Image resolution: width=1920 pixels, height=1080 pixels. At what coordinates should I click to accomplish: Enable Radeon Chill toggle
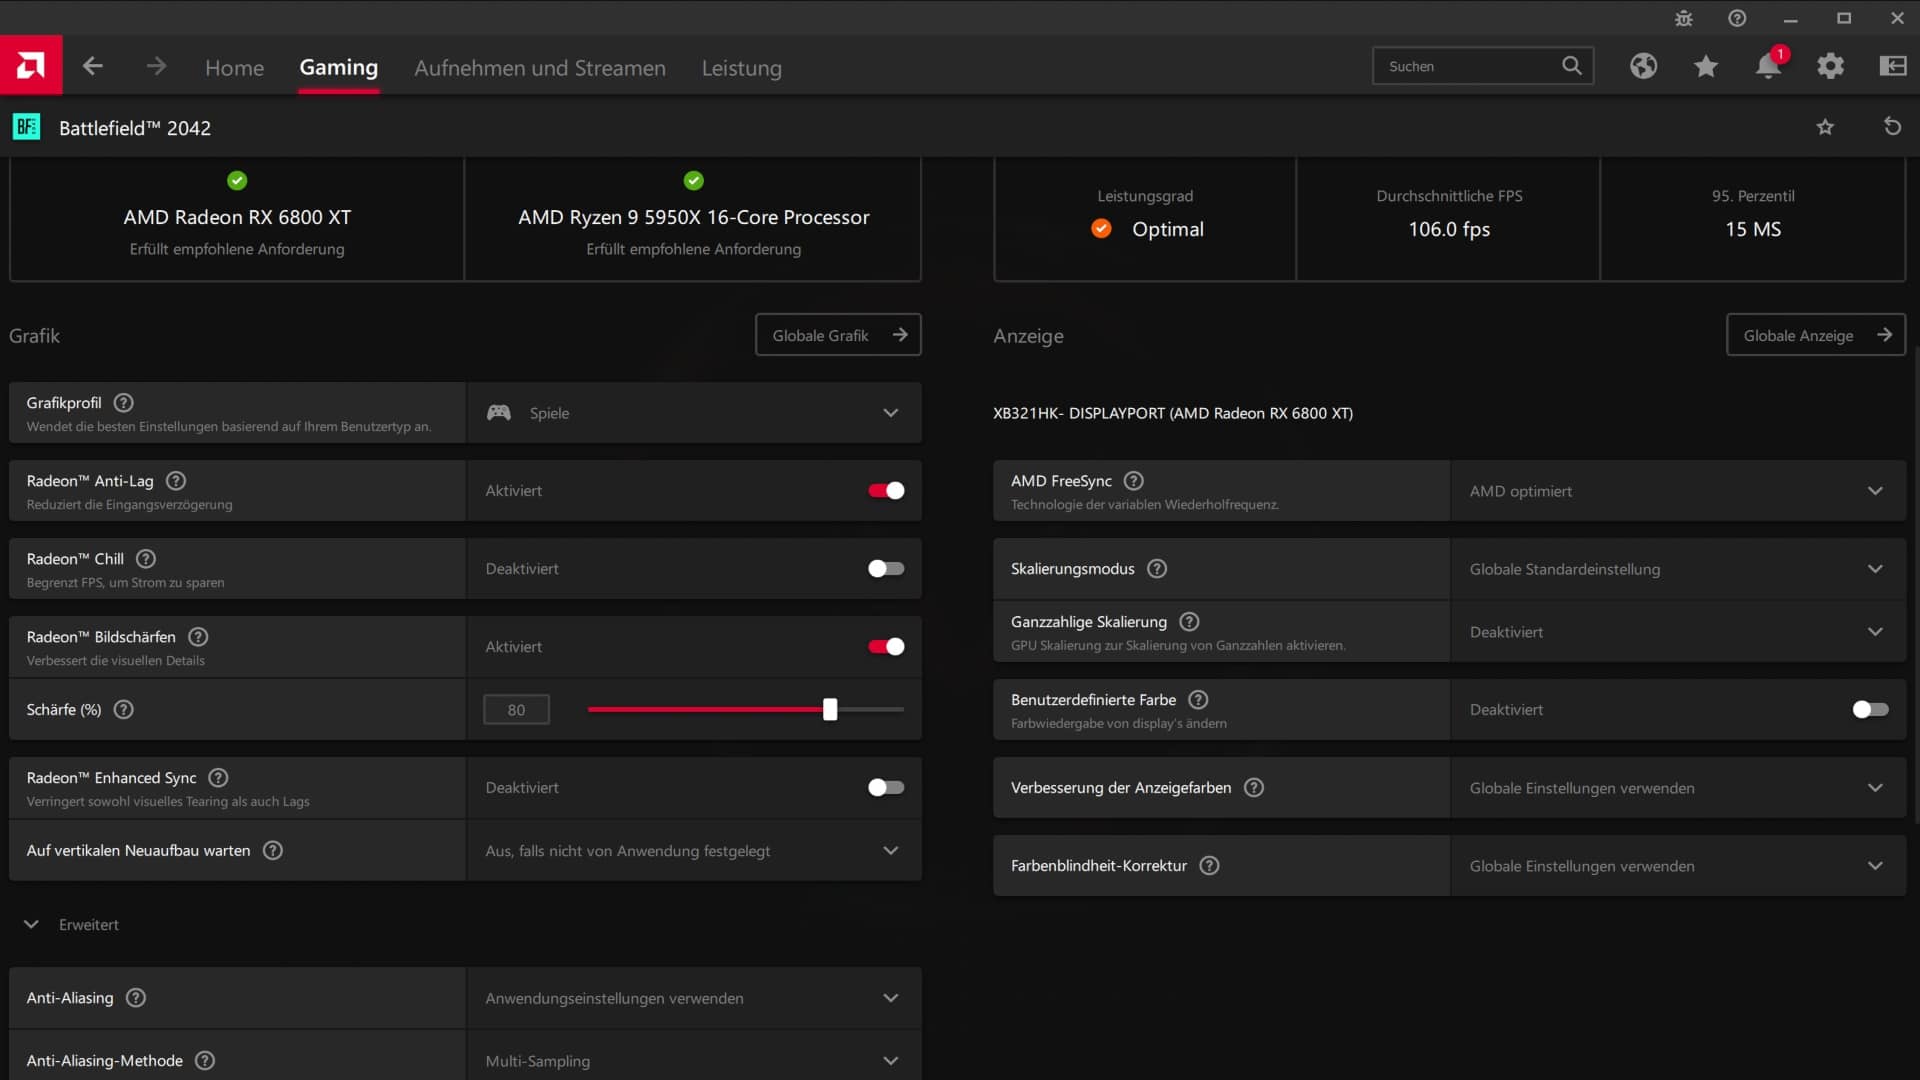click(x=886, y=568)
